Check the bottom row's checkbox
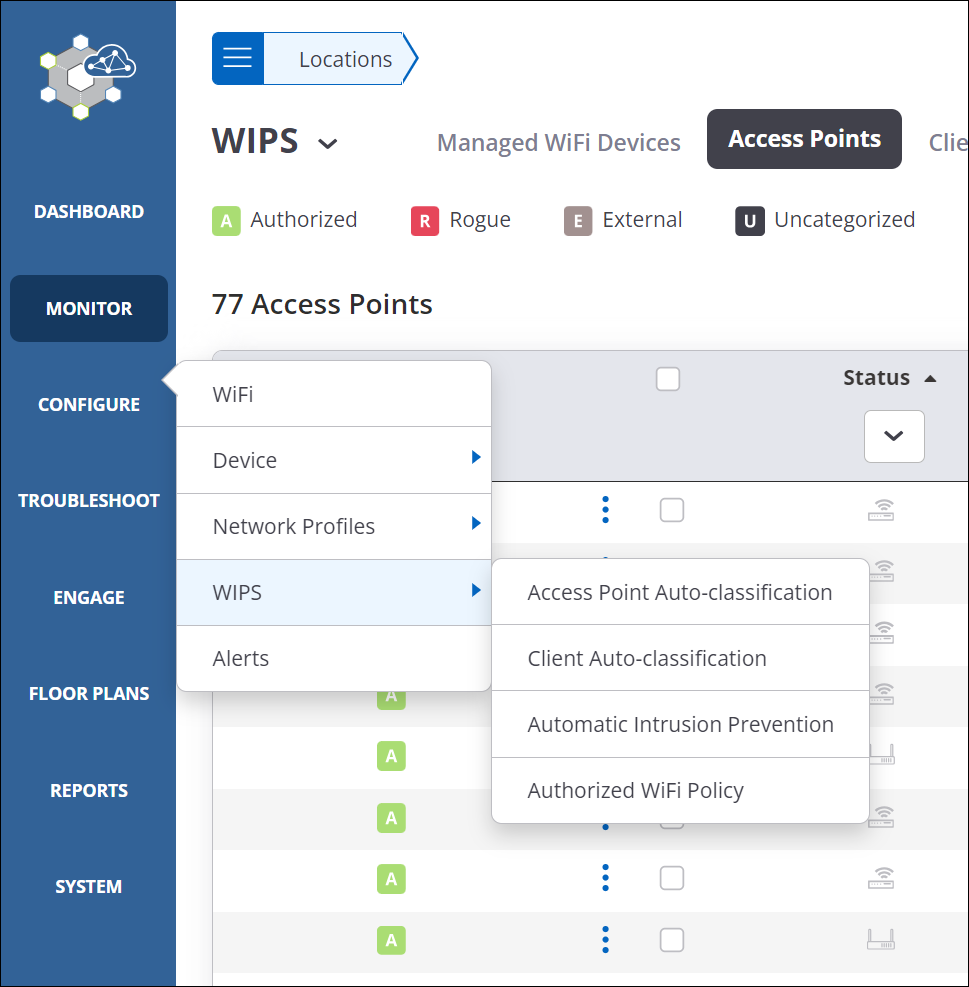This screenshot has height=987, width=969. click(672, 940)
